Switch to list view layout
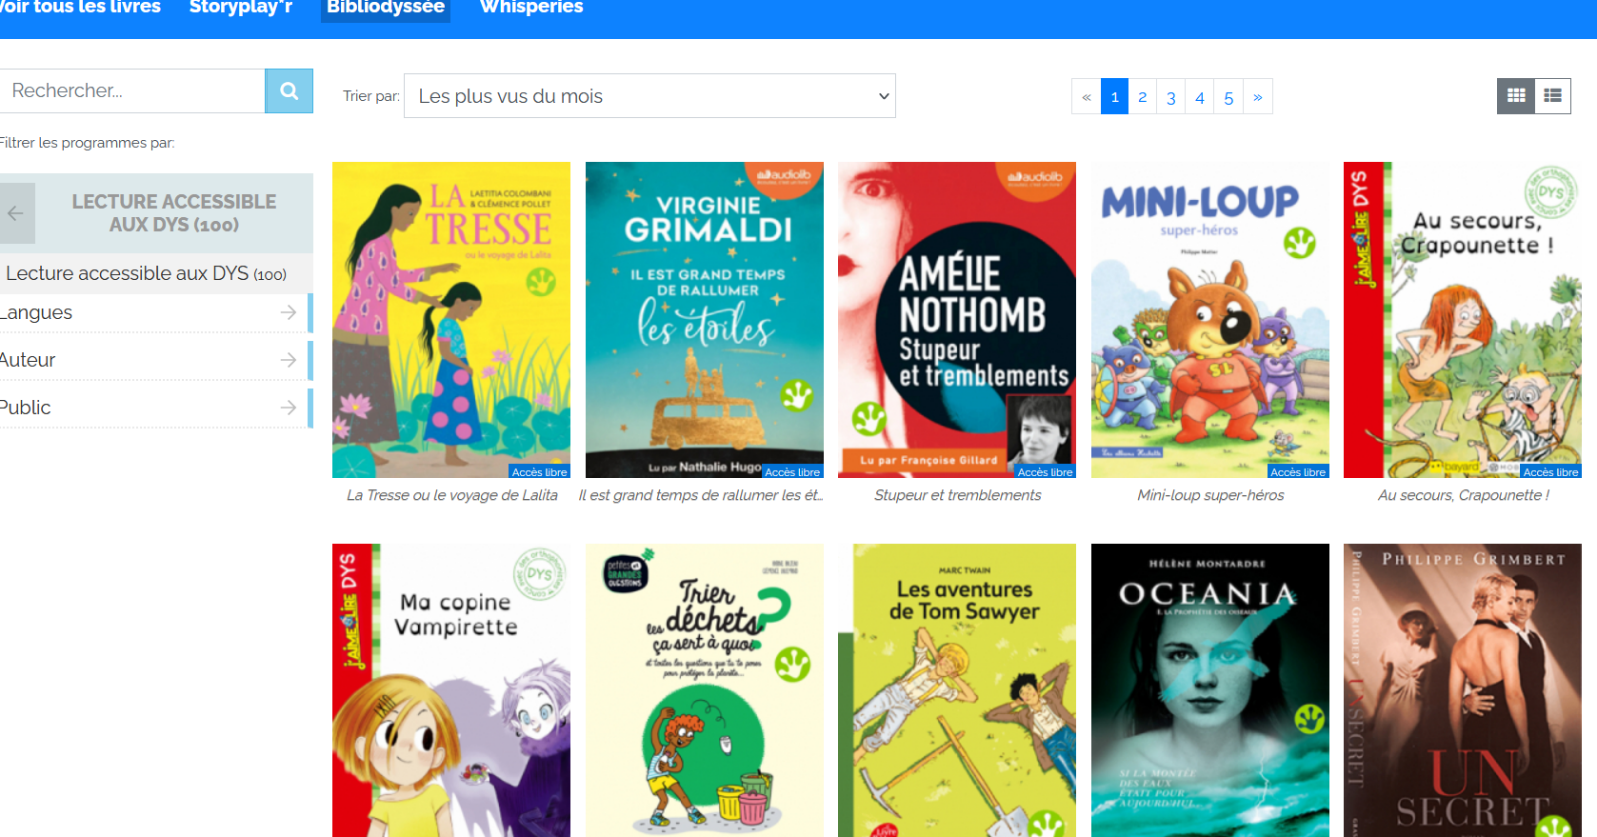Screen dimensions: 1597x837 (1553, 96)
